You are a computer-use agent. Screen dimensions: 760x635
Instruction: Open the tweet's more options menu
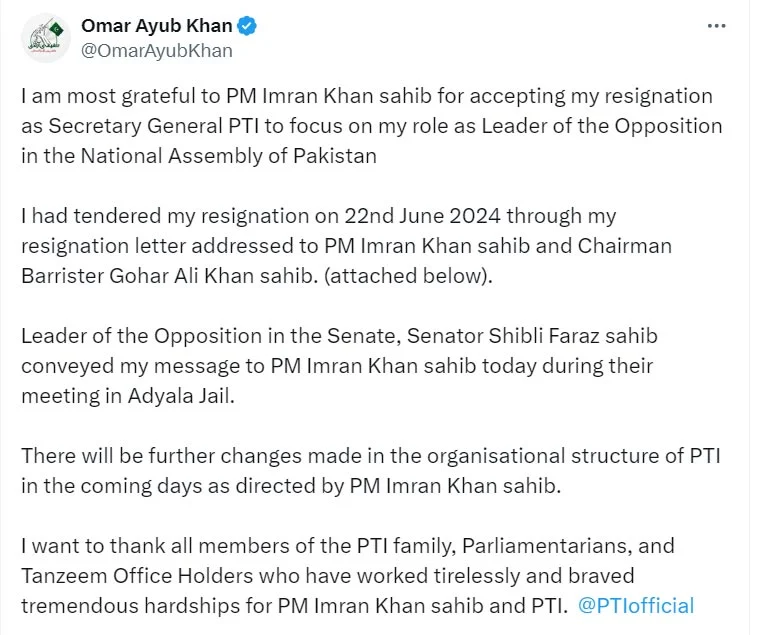pyautogui.click(x=715, y=27)
